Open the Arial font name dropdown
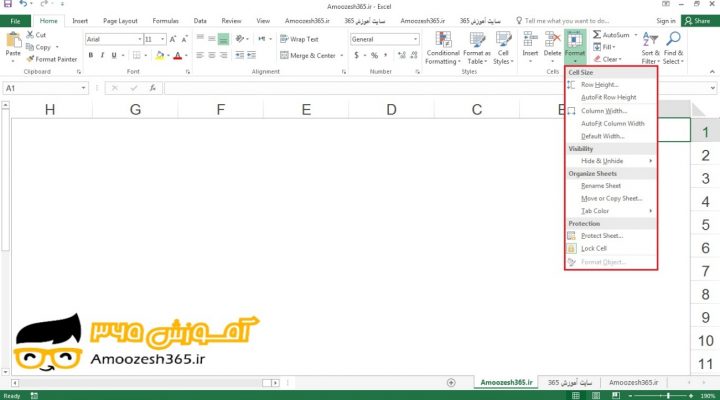Viewport: 720px width, 400px height. pyautogui.click(x=140, y=39)
